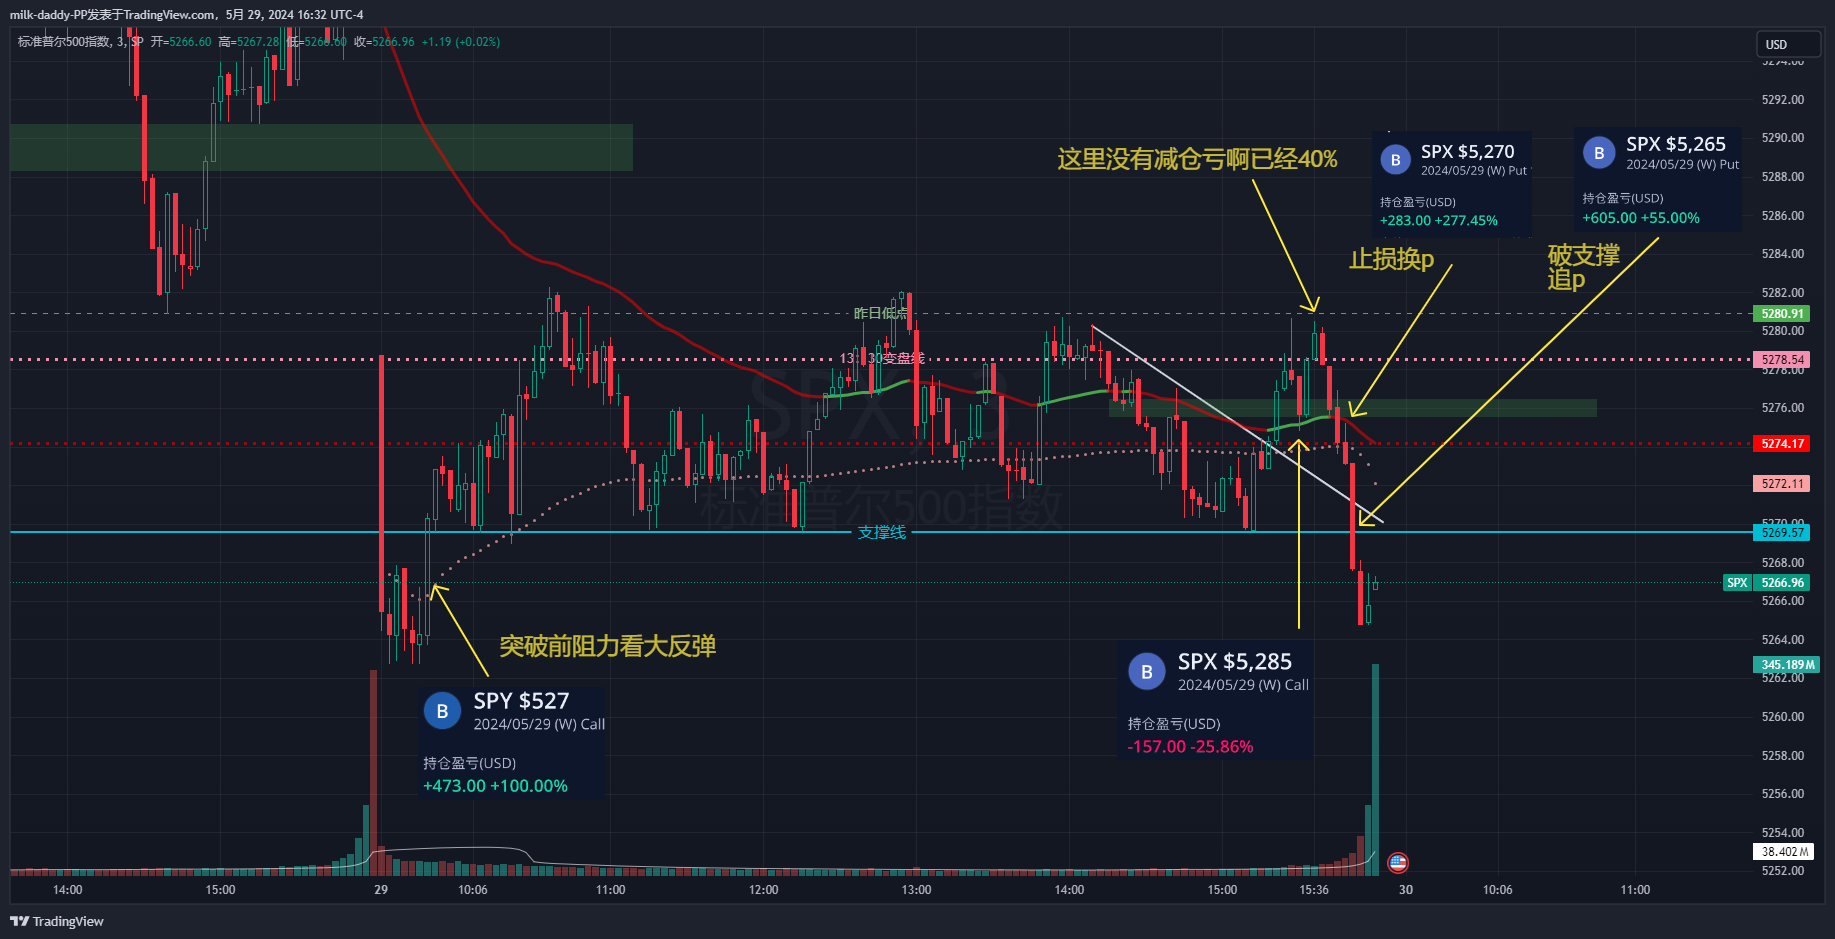The image size is (1835, 939).
Task: Click the green 345.189M volume value label
Action: pos(1786,664)
